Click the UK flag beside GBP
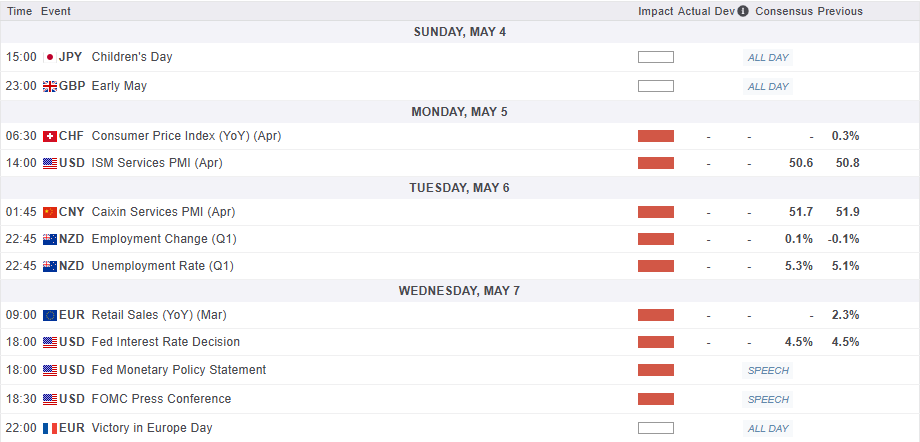This screenshot has height=442, width=920. pyautogui.click(x=49, y=86)
